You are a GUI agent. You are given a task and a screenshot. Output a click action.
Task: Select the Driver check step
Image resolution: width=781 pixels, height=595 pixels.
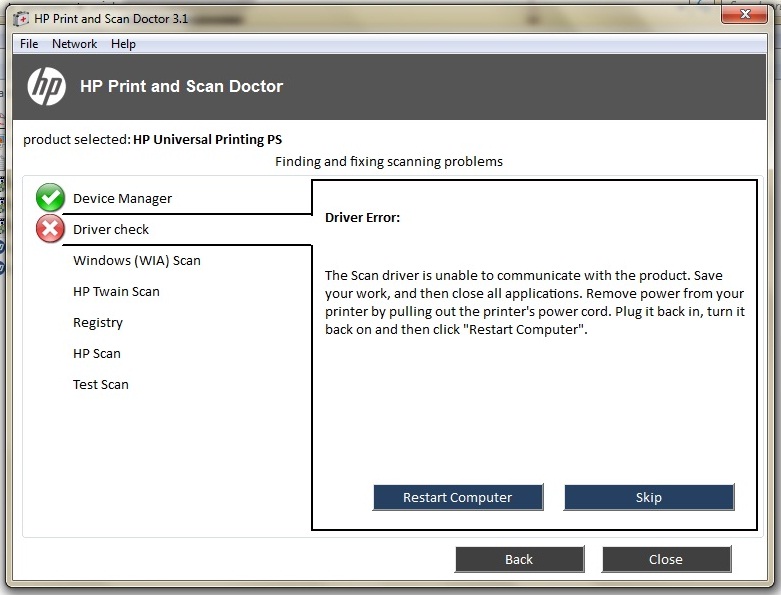[x=111, y=230]
